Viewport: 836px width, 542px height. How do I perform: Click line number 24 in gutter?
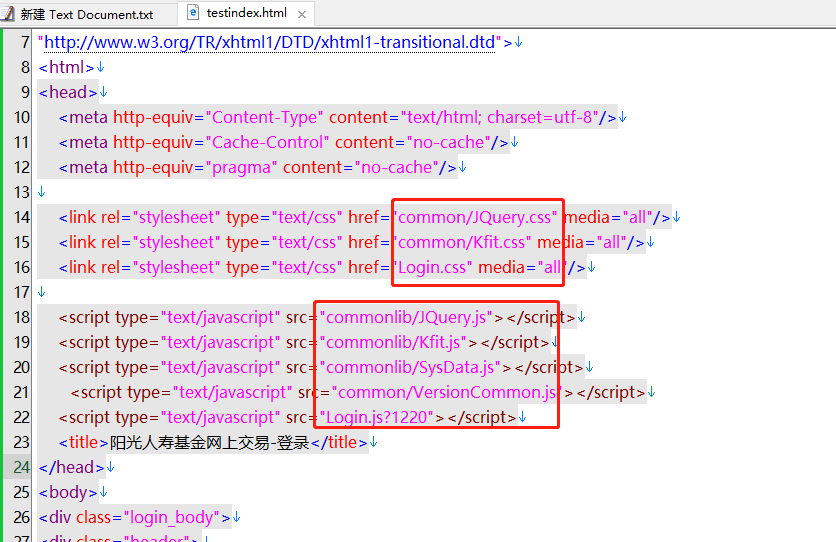point(21,467)
